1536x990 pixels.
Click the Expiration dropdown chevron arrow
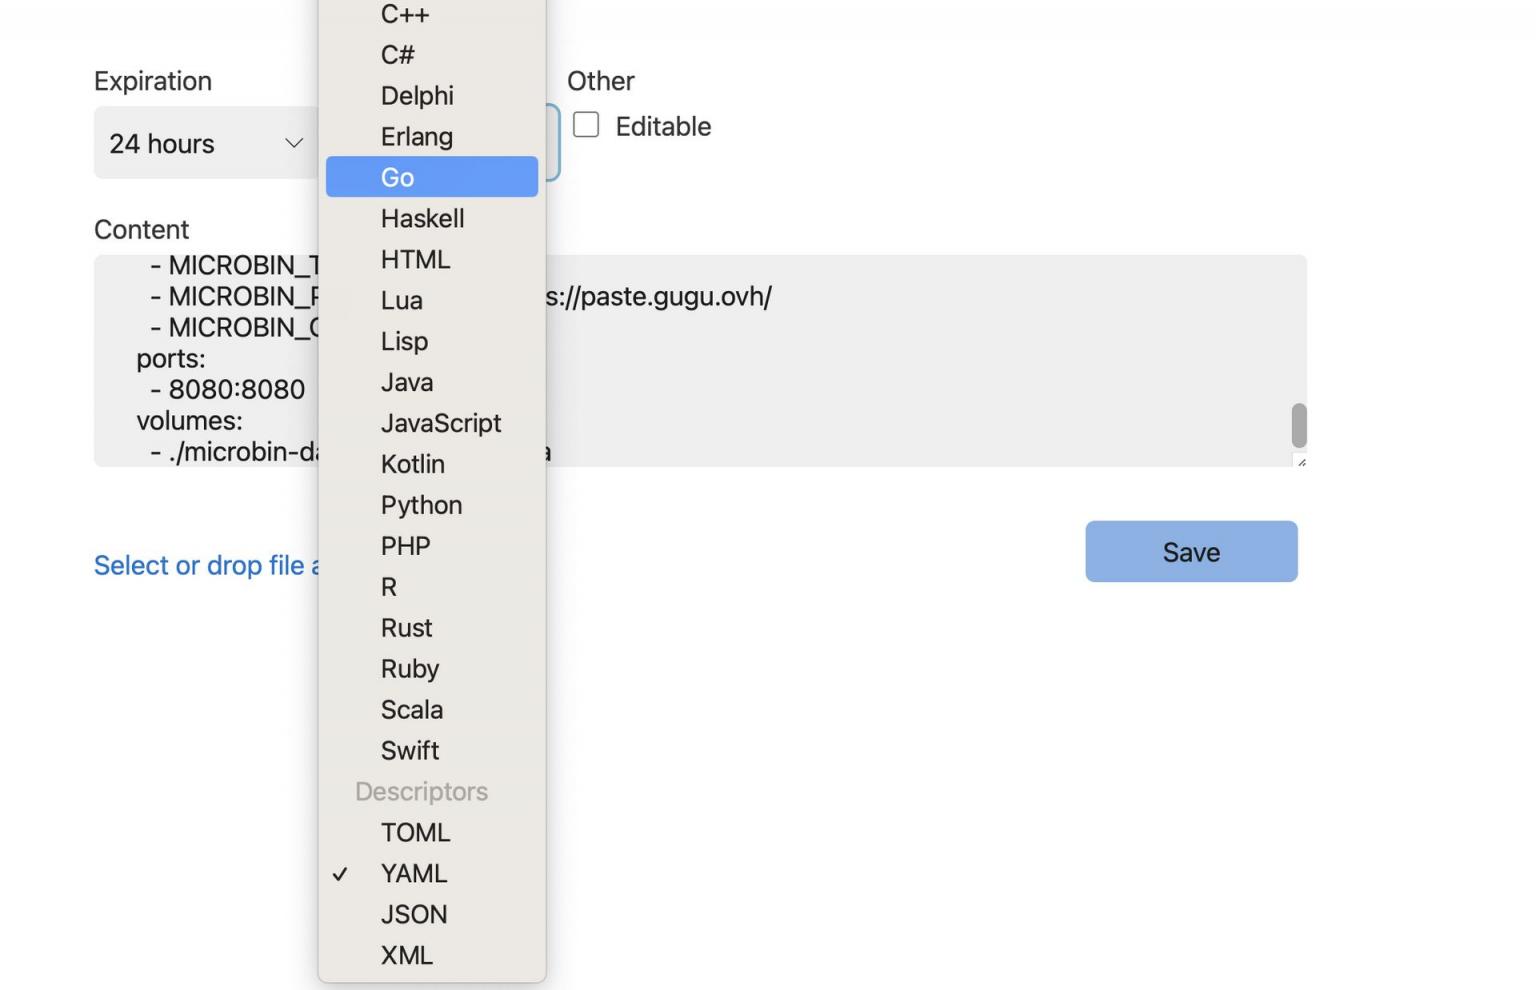[x=294, y=143]
